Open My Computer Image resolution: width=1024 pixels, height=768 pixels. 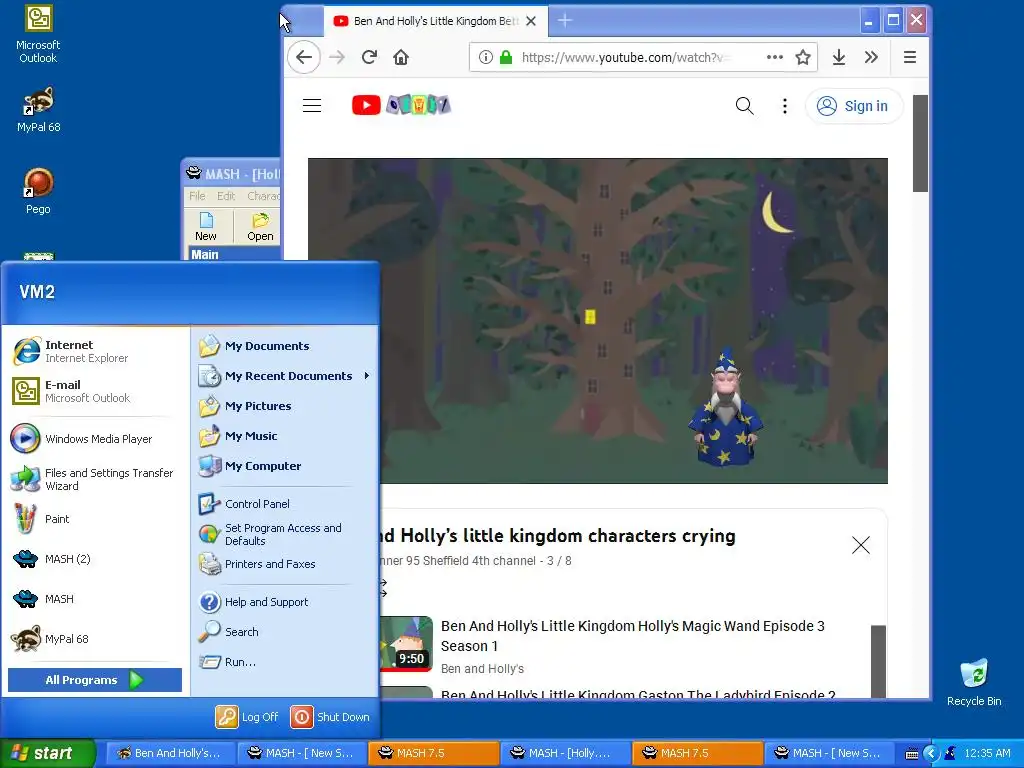[285, 466]
